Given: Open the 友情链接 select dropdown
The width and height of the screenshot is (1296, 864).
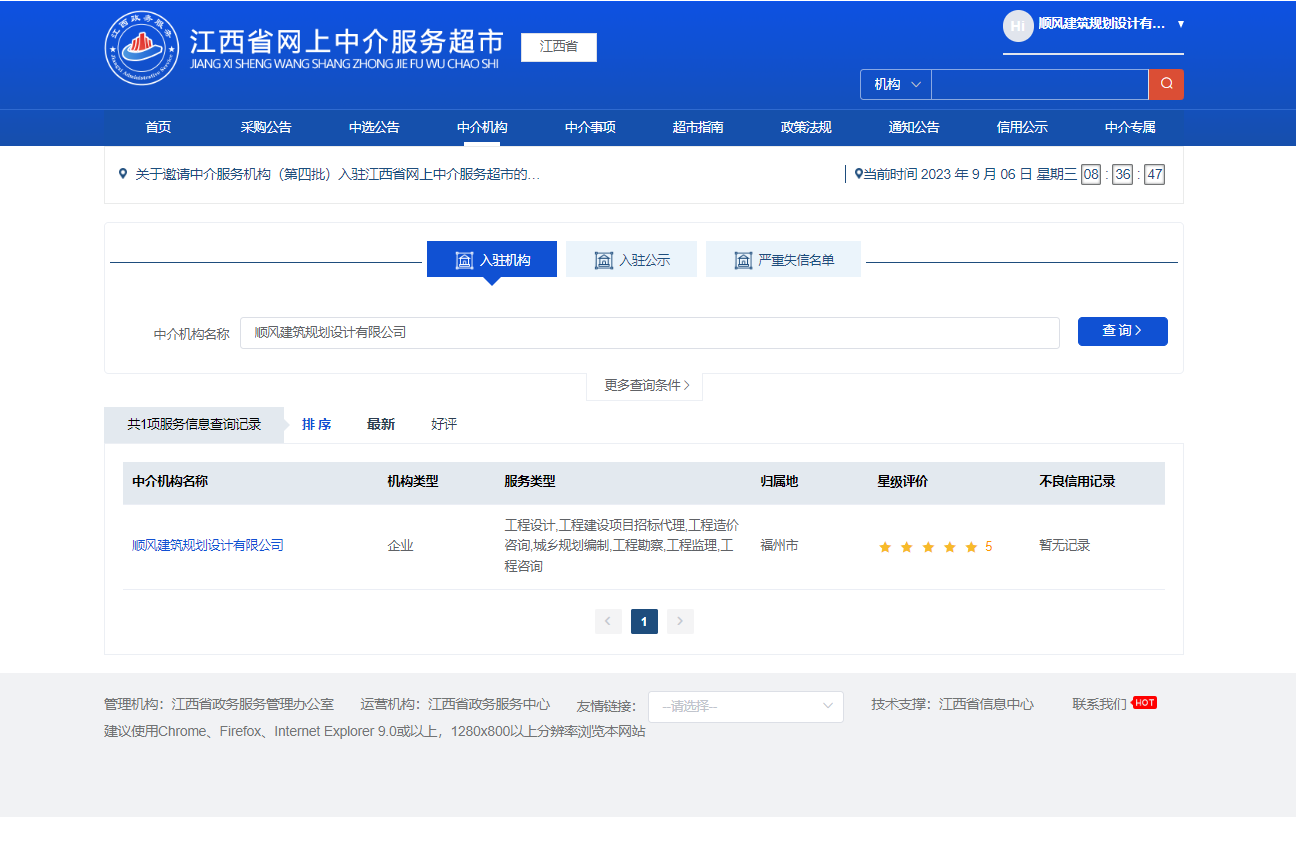Looking at the screenshot, I should click(746, 707).
